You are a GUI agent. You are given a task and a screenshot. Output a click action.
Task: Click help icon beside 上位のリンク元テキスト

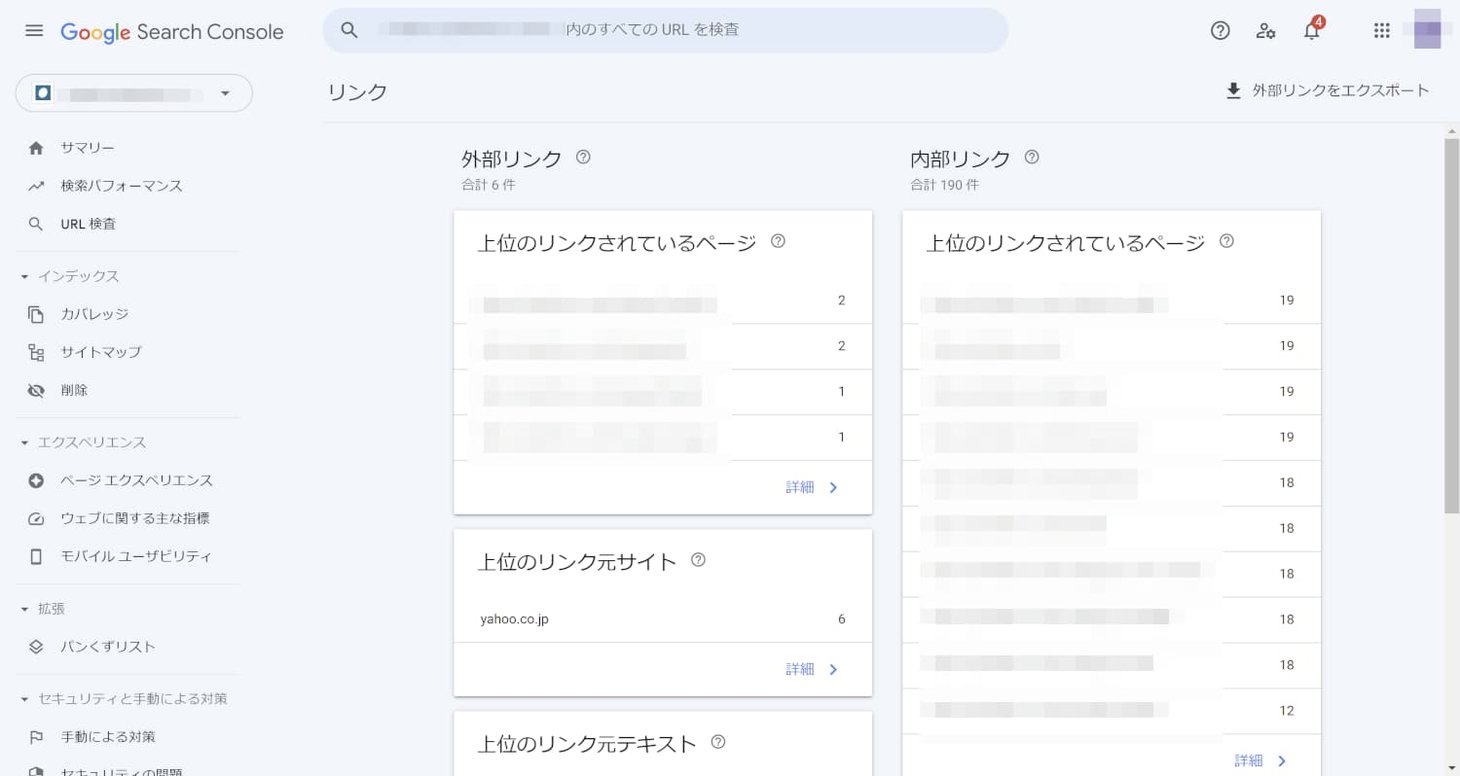point(717,742)
